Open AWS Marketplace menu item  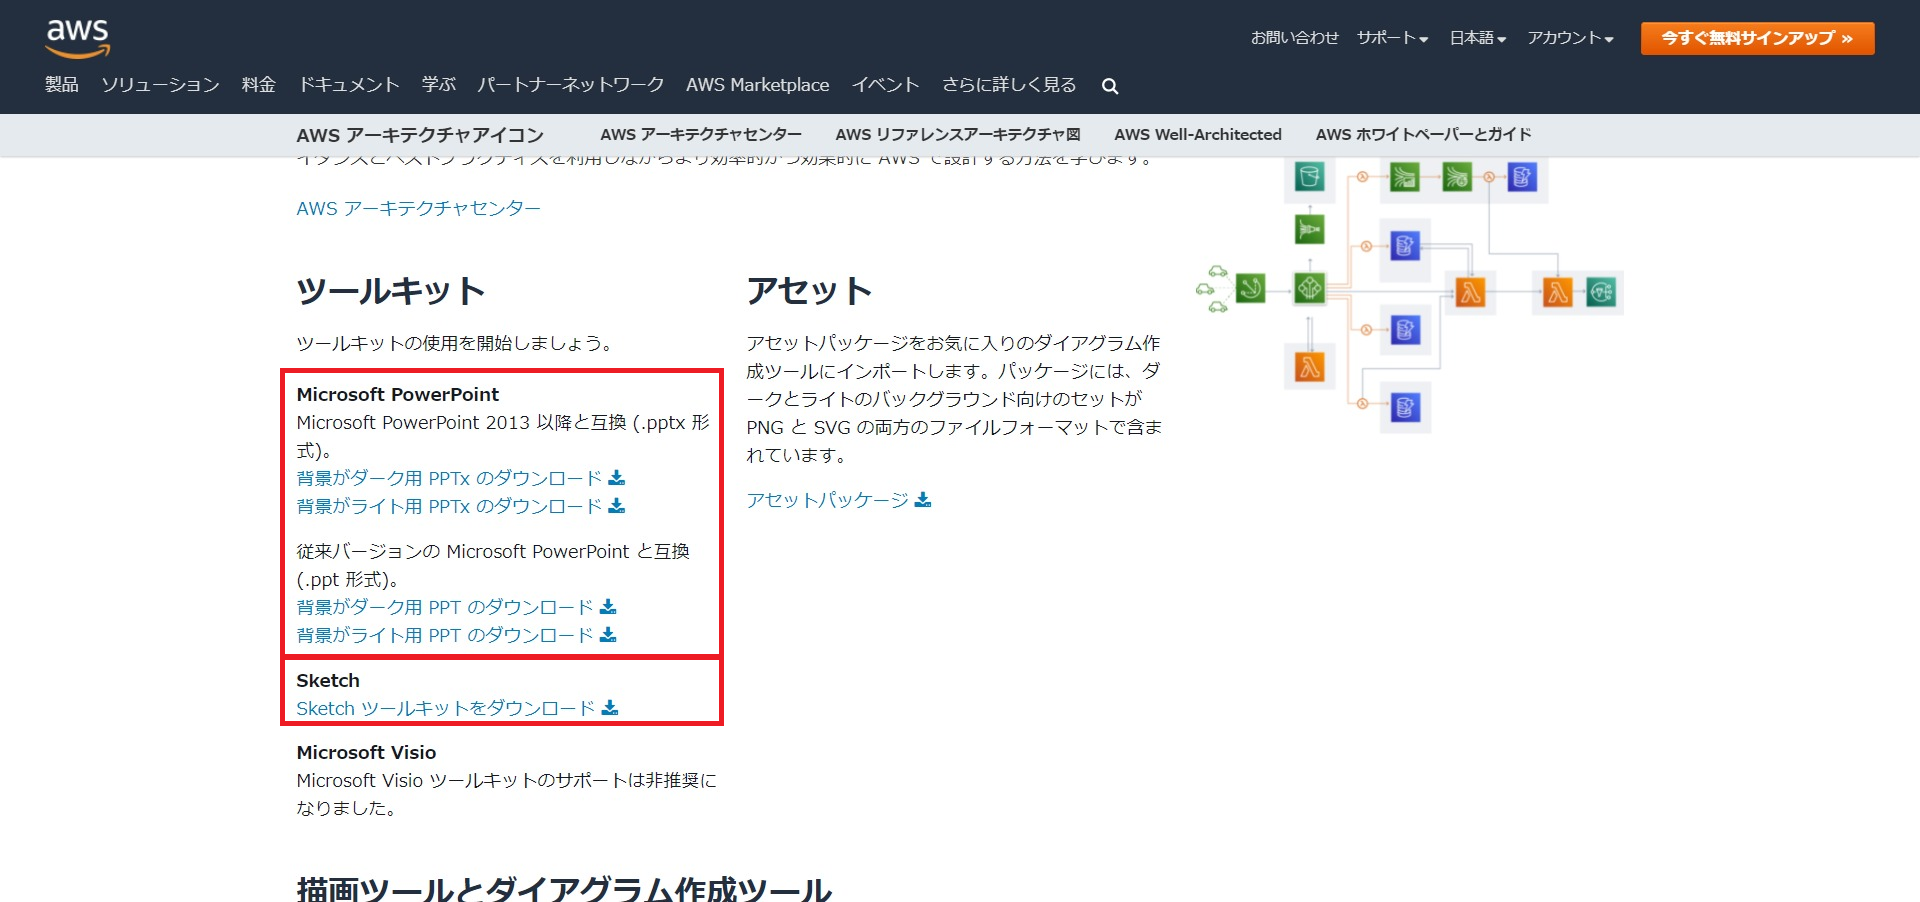point(757,85)
